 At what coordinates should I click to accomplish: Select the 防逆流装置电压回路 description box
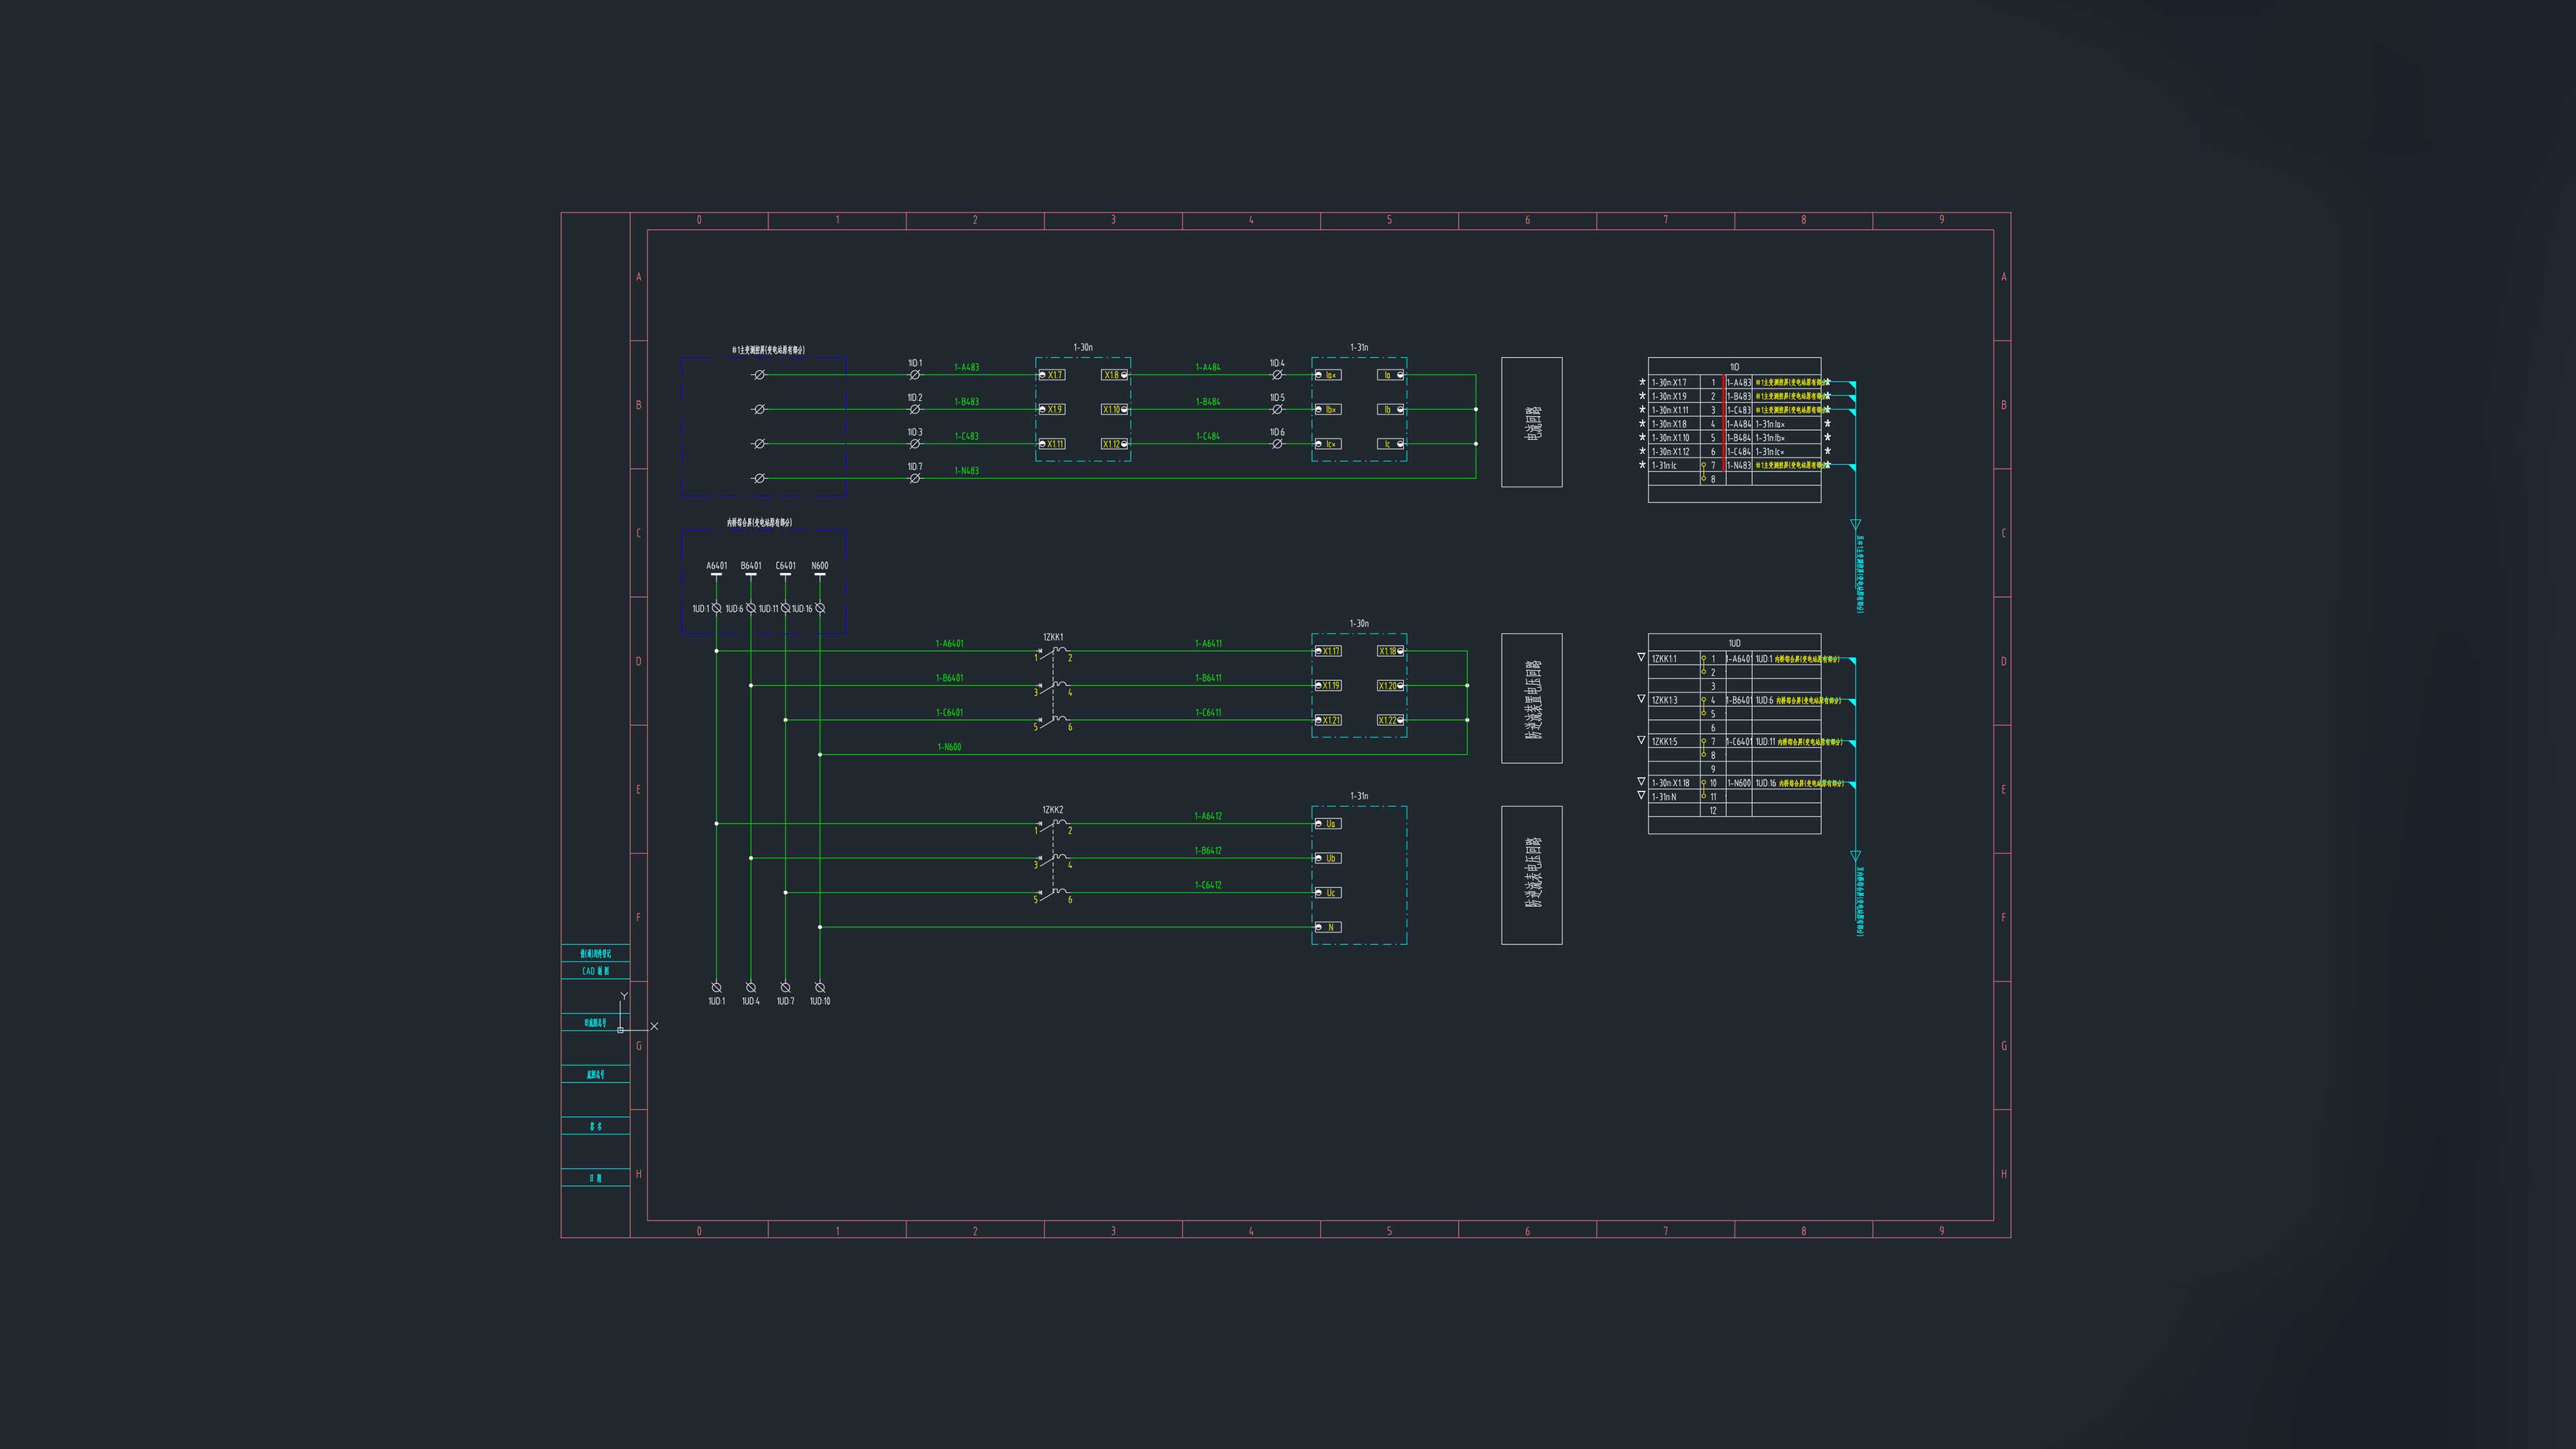pyautogui.click(x=1532, y=698)
